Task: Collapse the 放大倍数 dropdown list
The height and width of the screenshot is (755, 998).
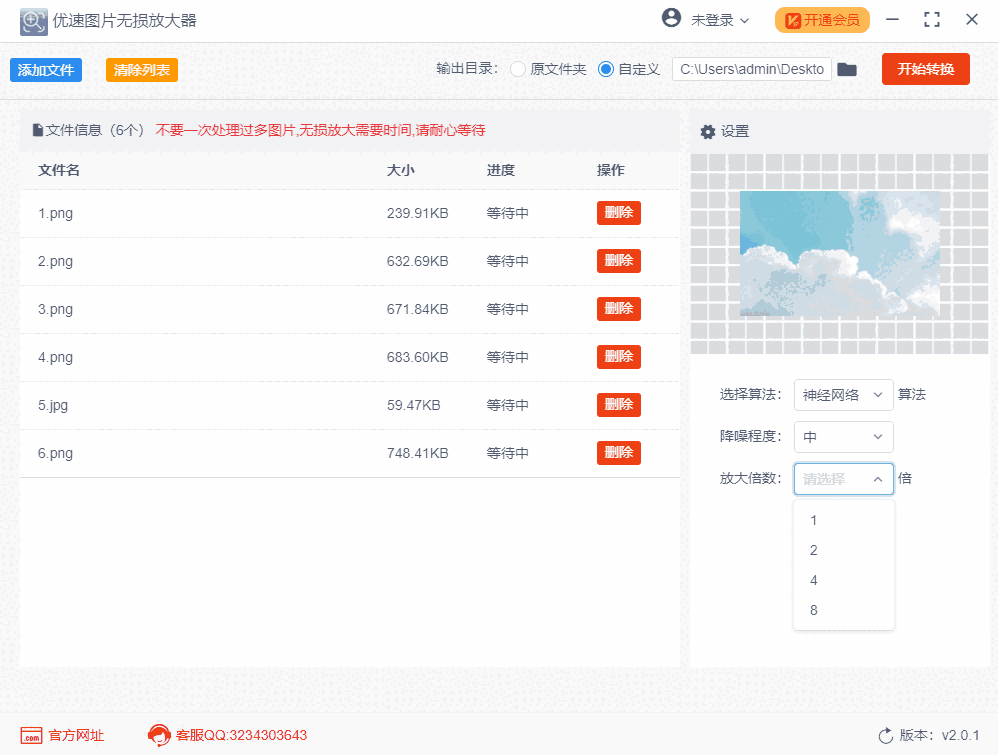Action: [x=844, y=479]
